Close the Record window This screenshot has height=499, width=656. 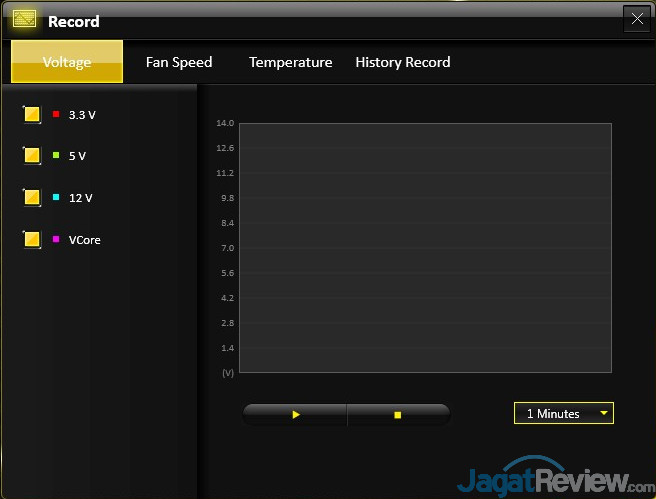[637, 18]
